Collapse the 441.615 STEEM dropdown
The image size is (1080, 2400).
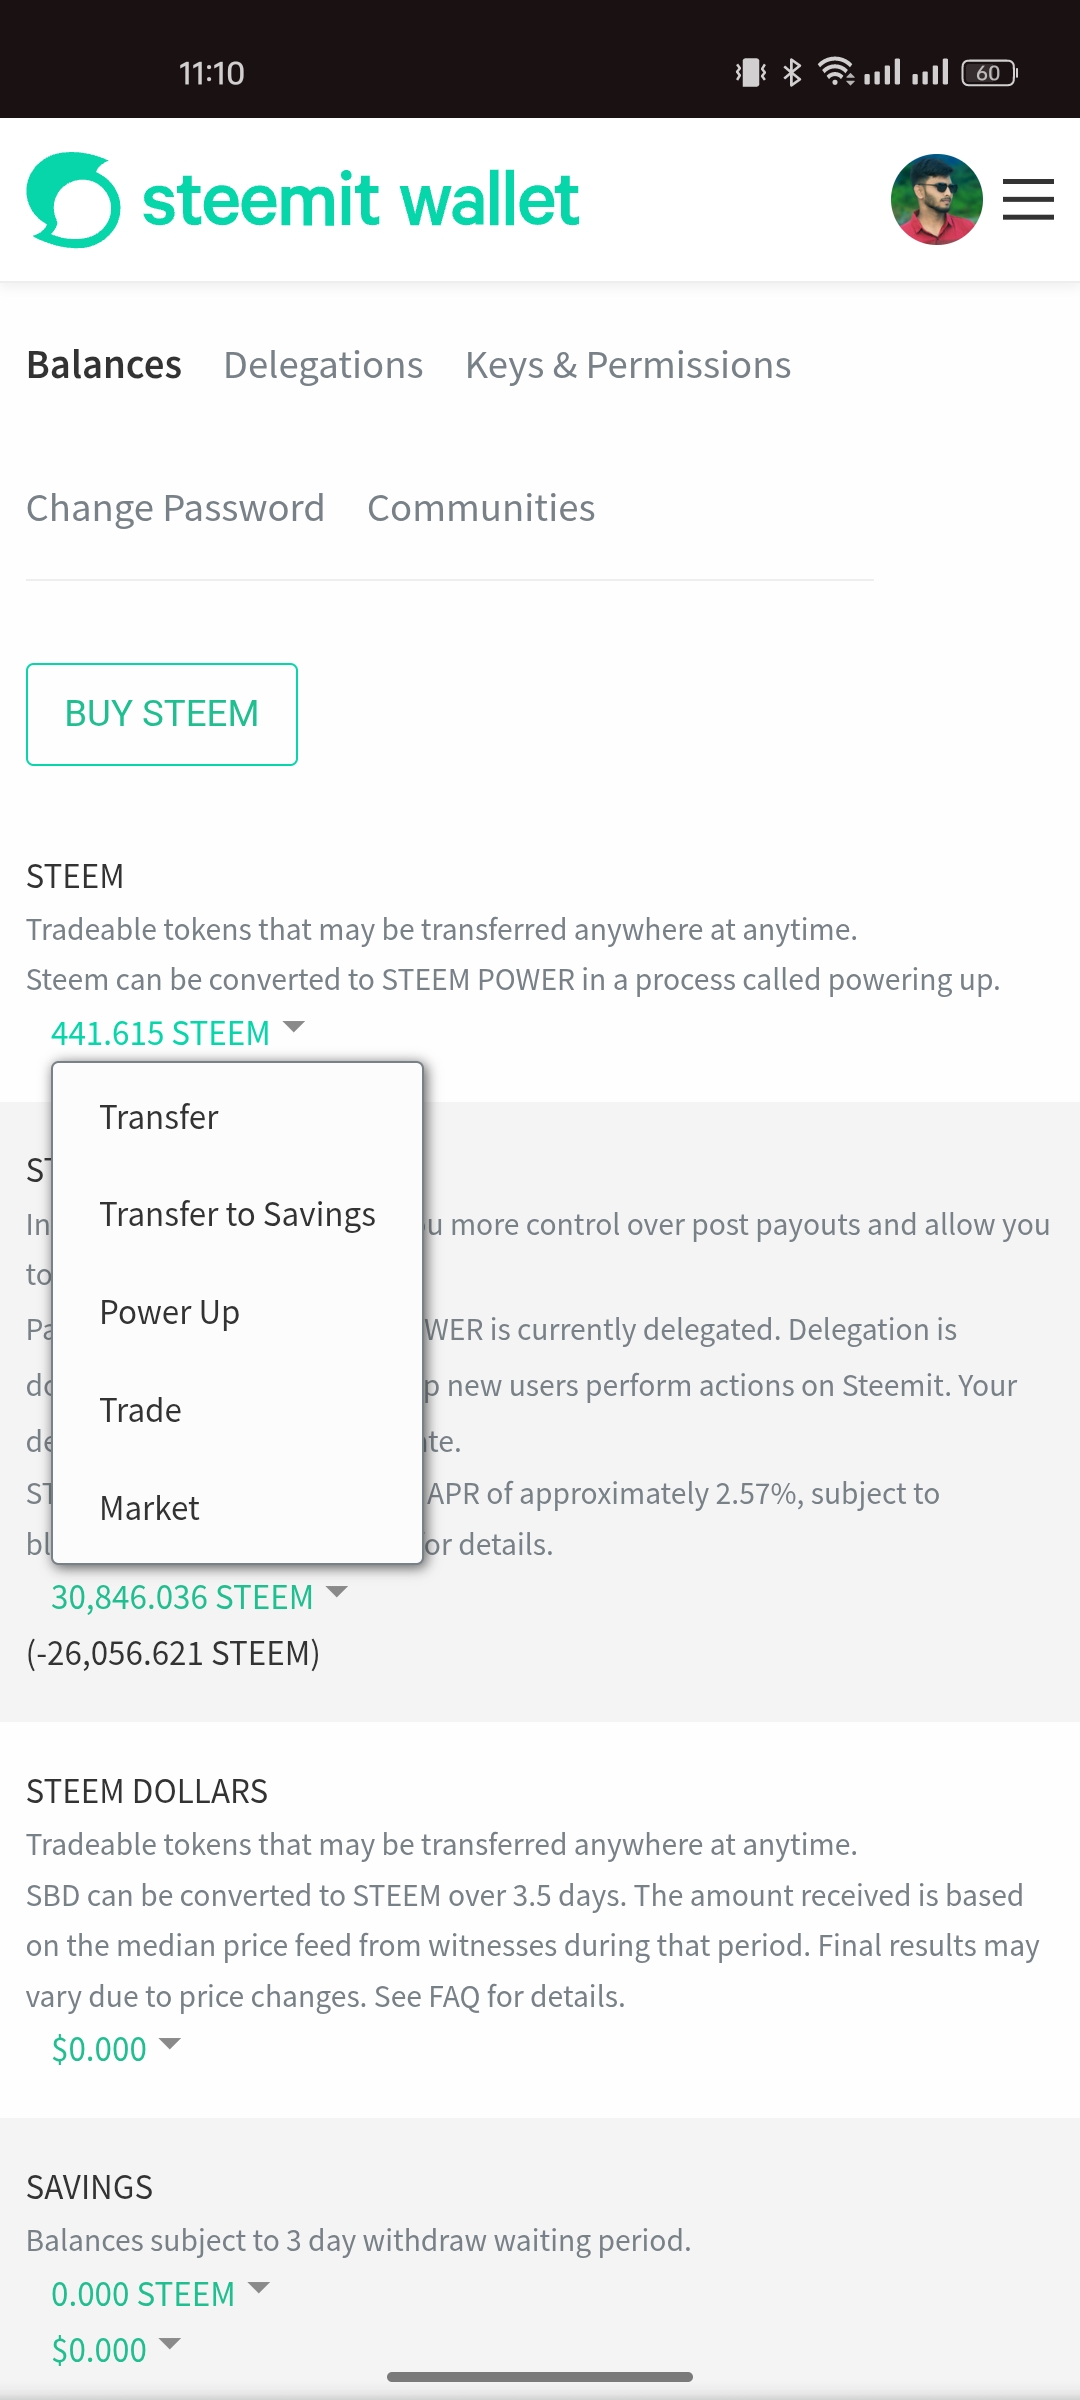click(178, 1032)
